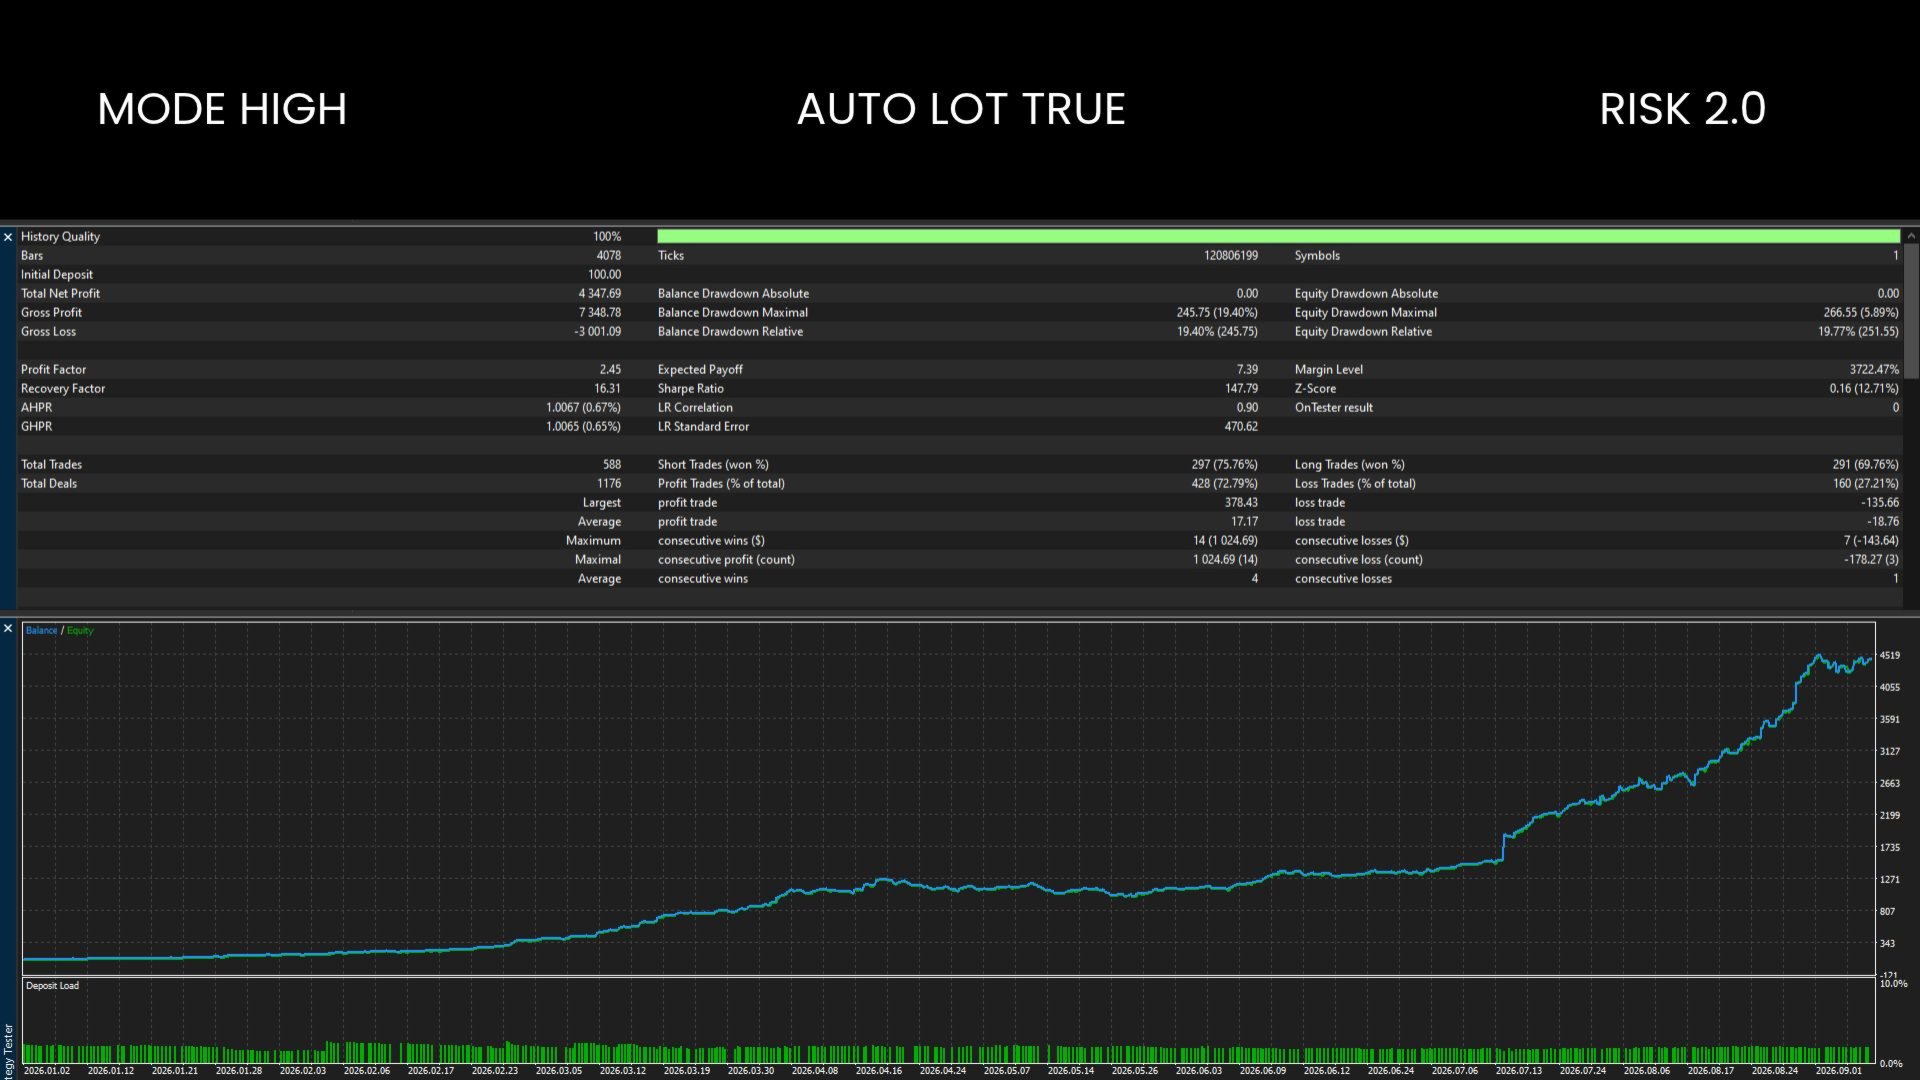
Task: Close the Balance/Equity graph panel
Action: coord(8,629)
